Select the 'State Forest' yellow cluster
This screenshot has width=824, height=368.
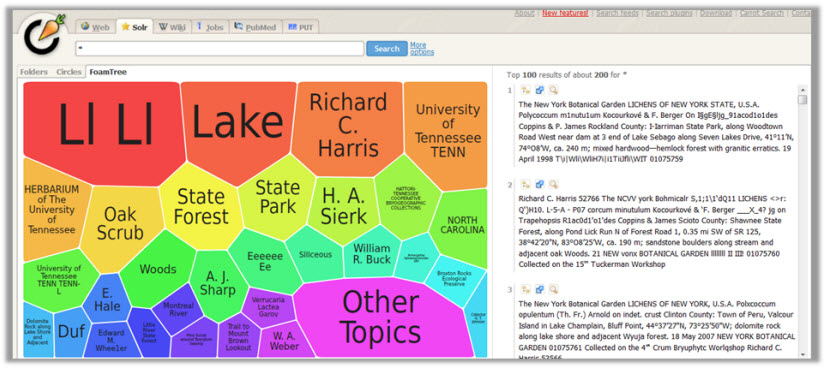201,206
